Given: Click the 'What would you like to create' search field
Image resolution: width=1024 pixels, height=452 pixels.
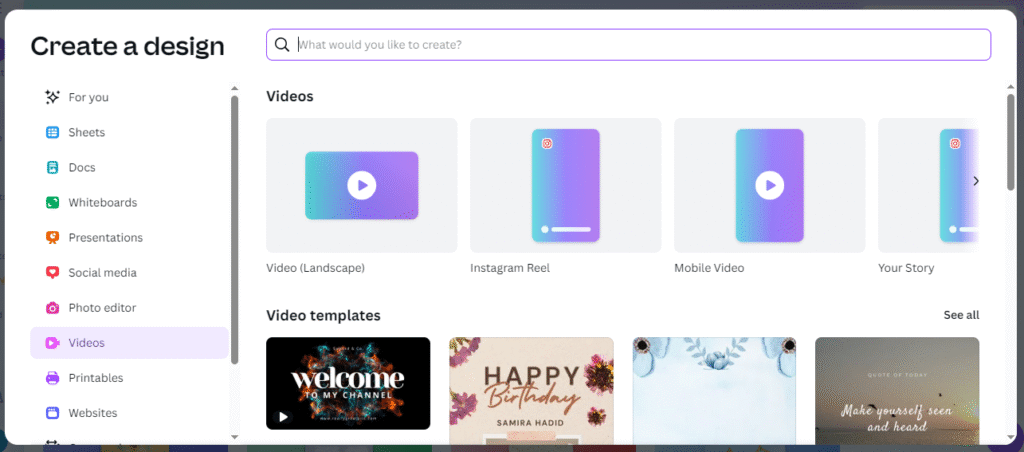Looking at the screenshot, I should coord(640,45).
